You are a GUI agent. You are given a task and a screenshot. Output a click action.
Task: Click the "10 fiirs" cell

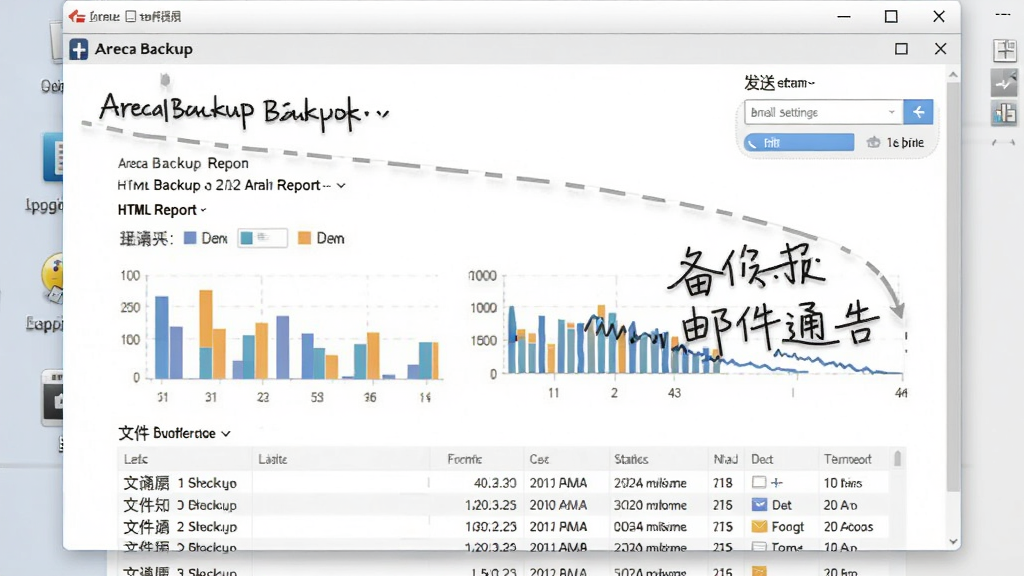[842, 483]
